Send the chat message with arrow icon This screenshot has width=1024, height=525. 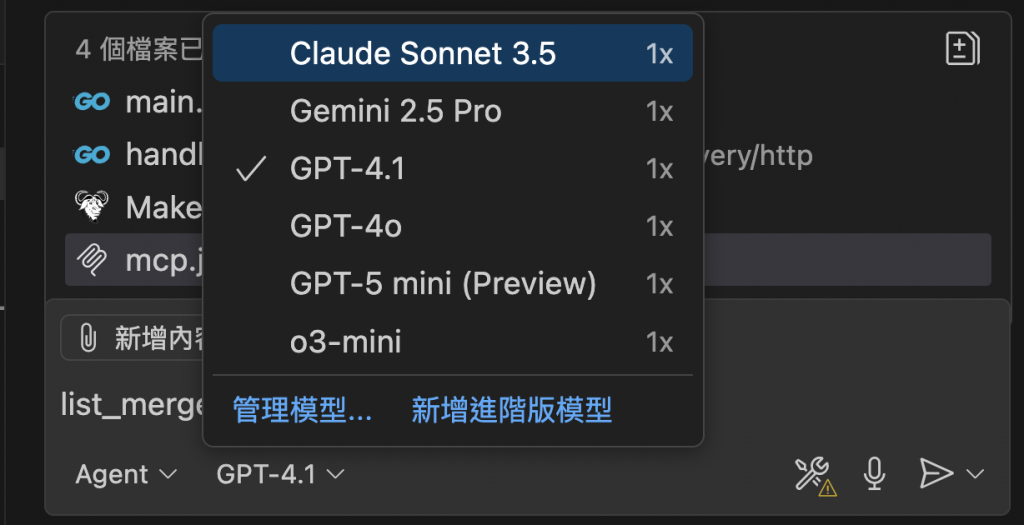click(935, 474)
